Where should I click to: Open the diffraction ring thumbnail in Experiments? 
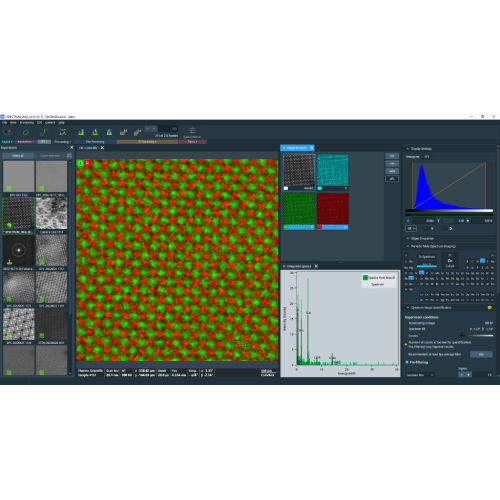coord(19,250)
